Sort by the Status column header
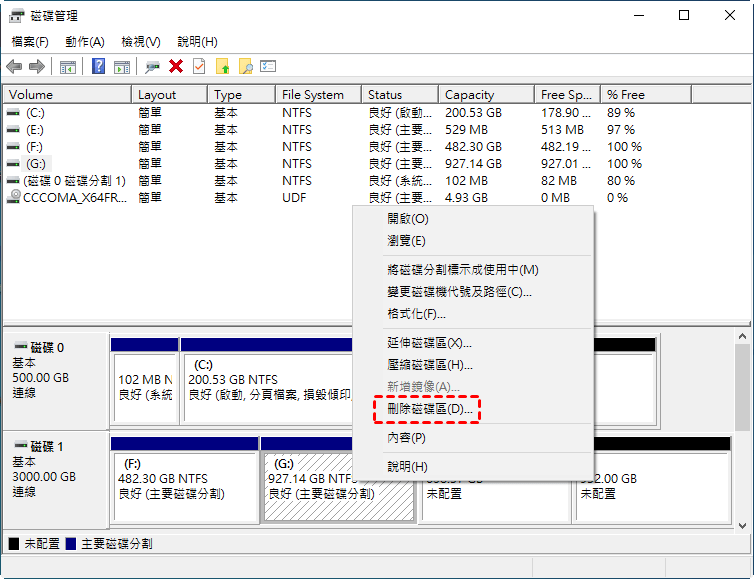 tap(400, 95)
